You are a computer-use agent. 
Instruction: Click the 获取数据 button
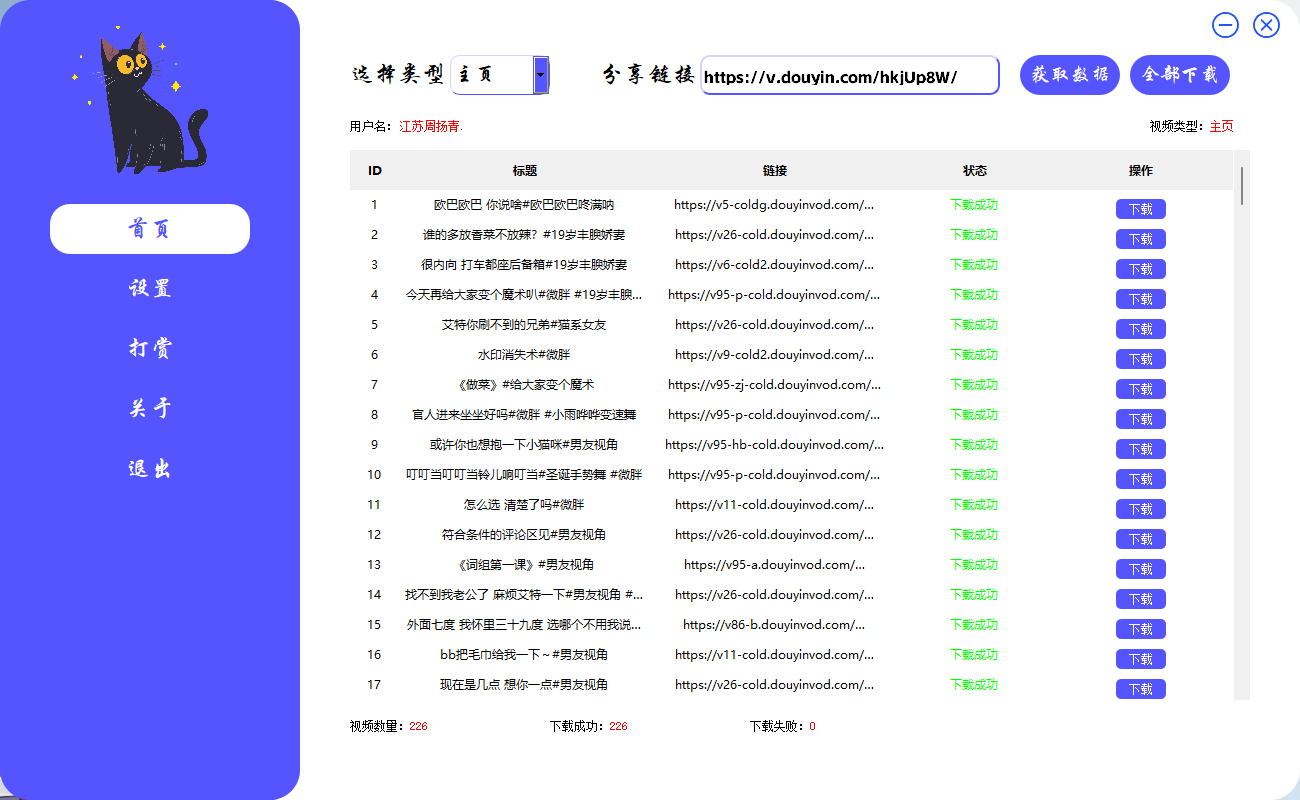(x=1069, y=74)
